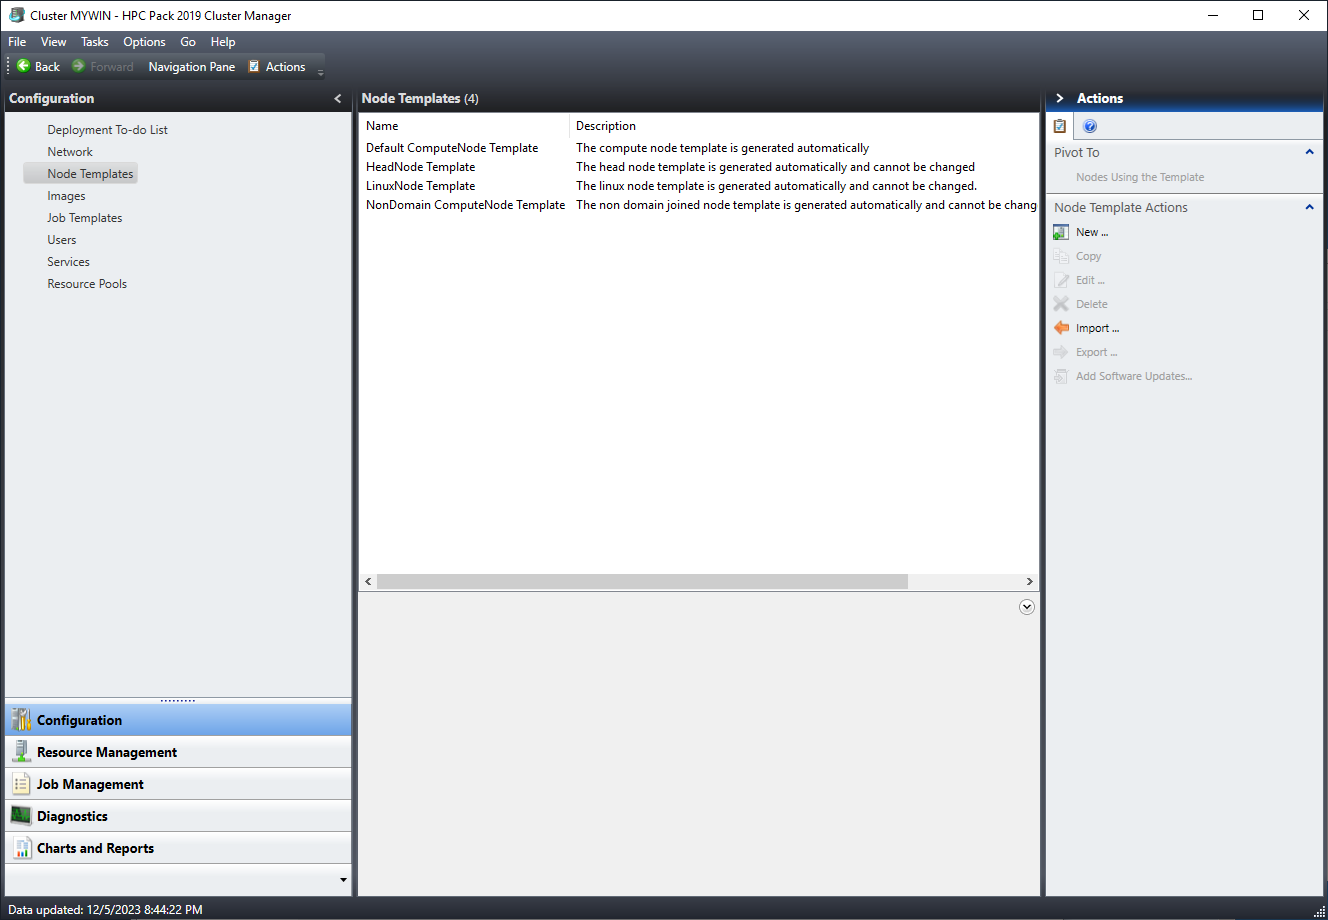Select the clipboard icon tab in Actions pane

[x=1059, y=126]
